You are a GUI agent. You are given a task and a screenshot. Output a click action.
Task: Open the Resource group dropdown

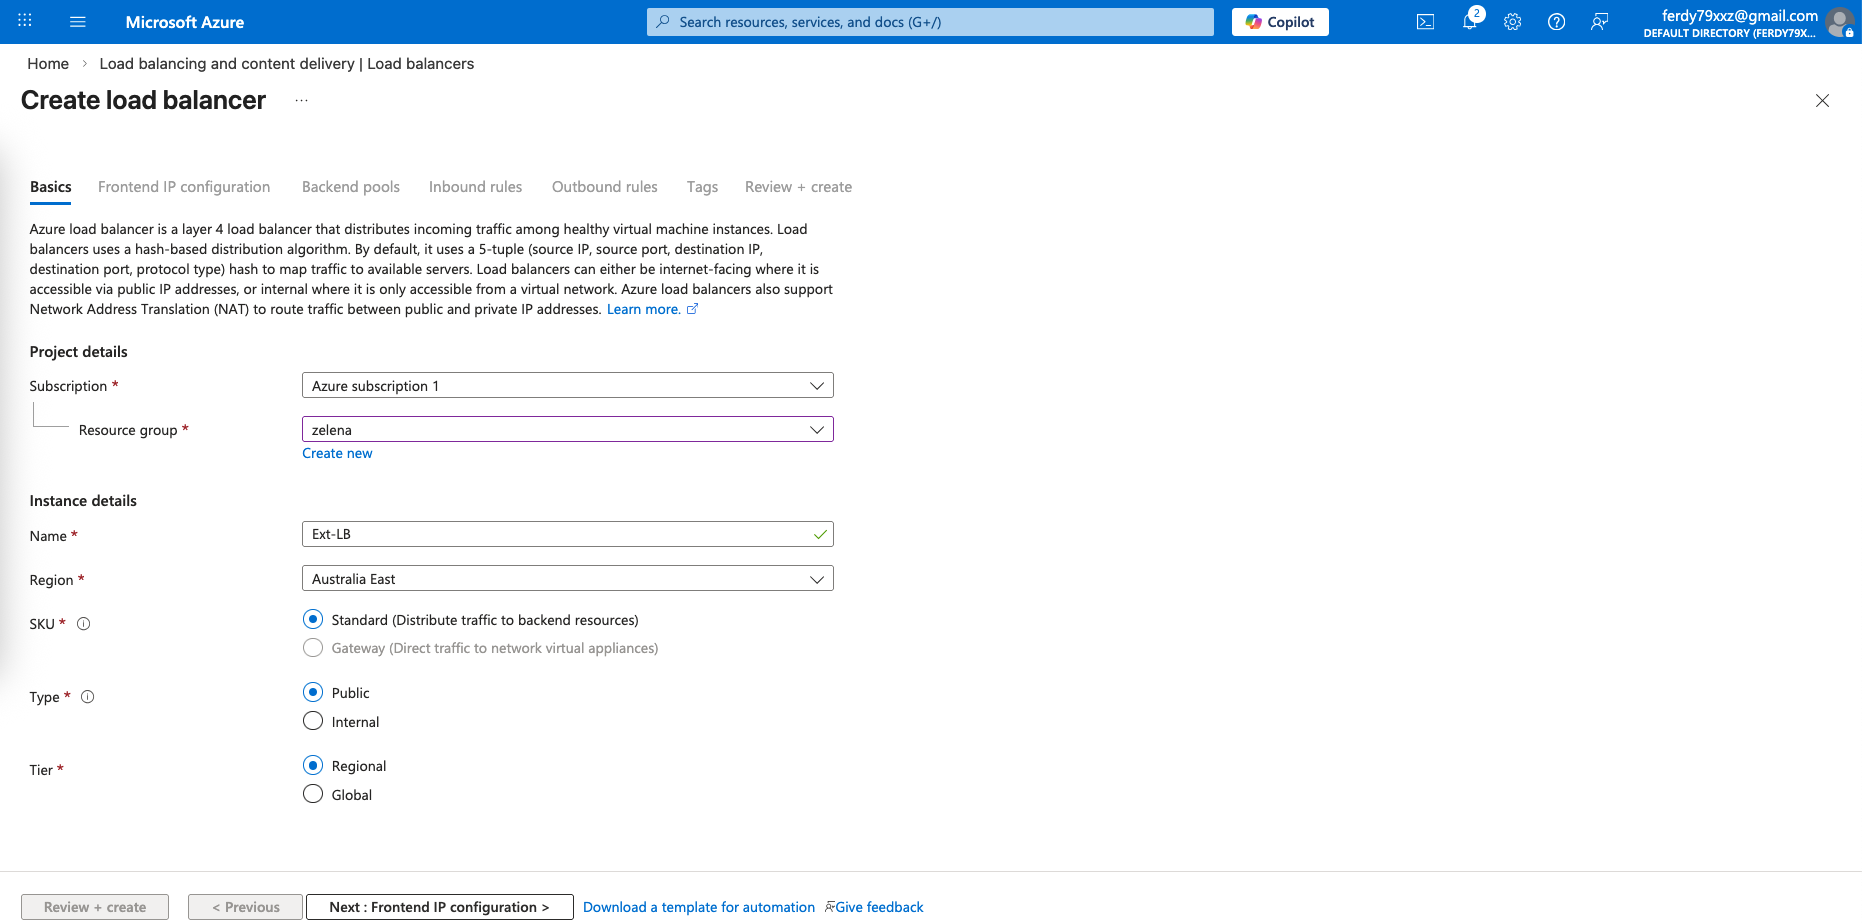click(567, 430)
